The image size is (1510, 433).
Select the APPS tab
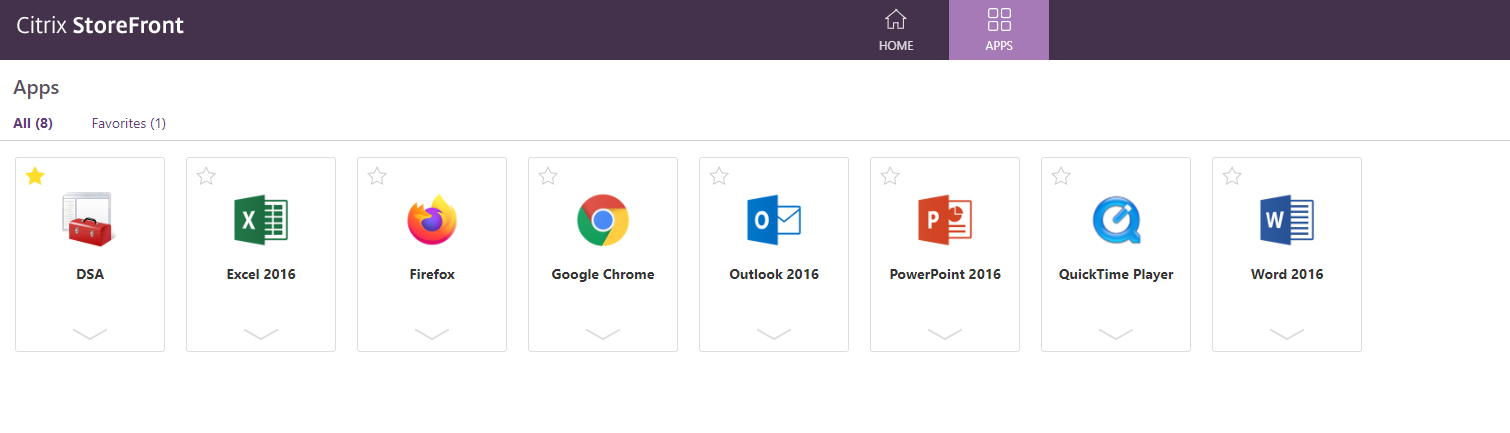click(x=999, y=30)
